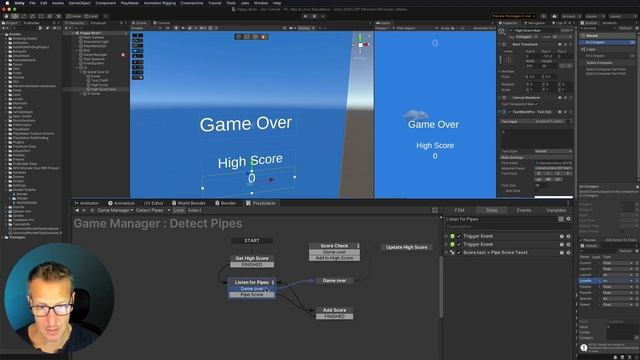Select the Scale tool in toolbar
Viewport: 640px width, 360px height.
click(x=32, y=16)
